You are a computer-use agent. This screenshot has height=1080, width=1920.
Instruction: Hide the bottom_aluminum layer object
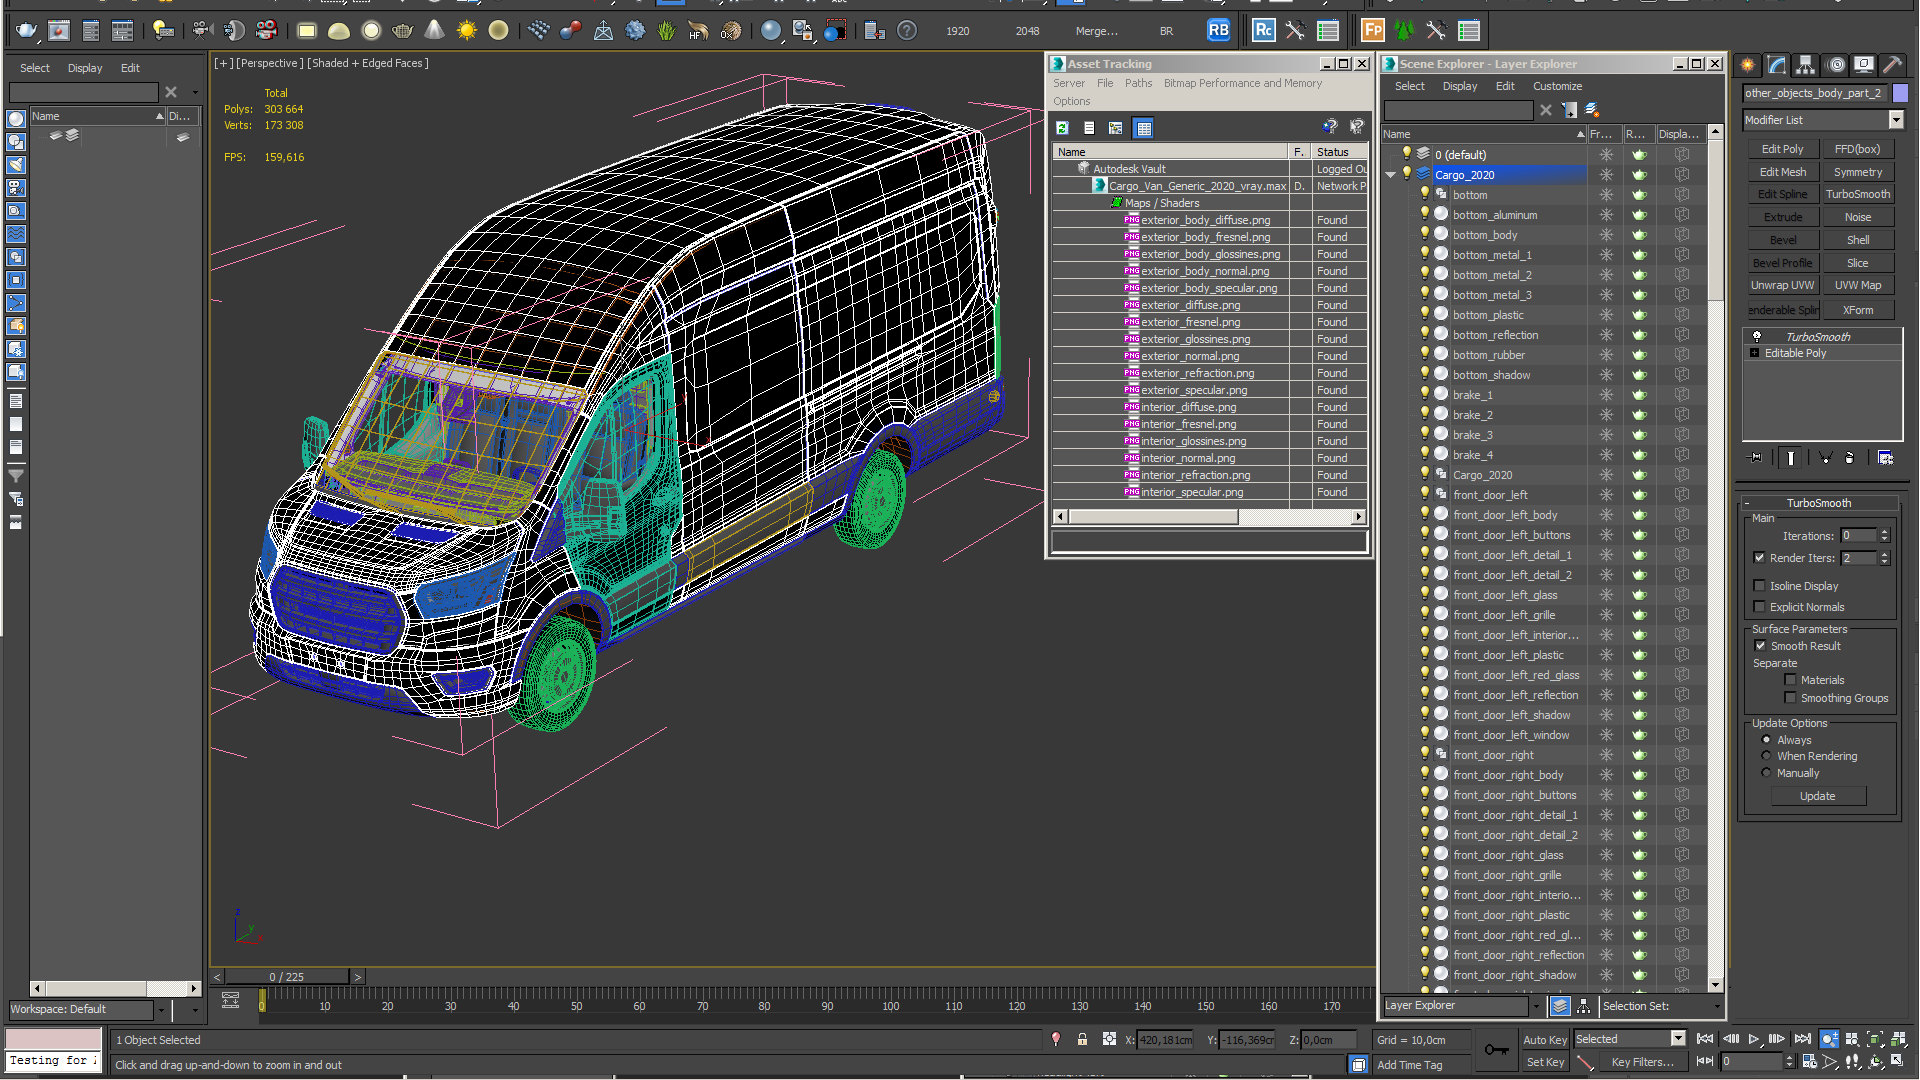coord(1425,214)
